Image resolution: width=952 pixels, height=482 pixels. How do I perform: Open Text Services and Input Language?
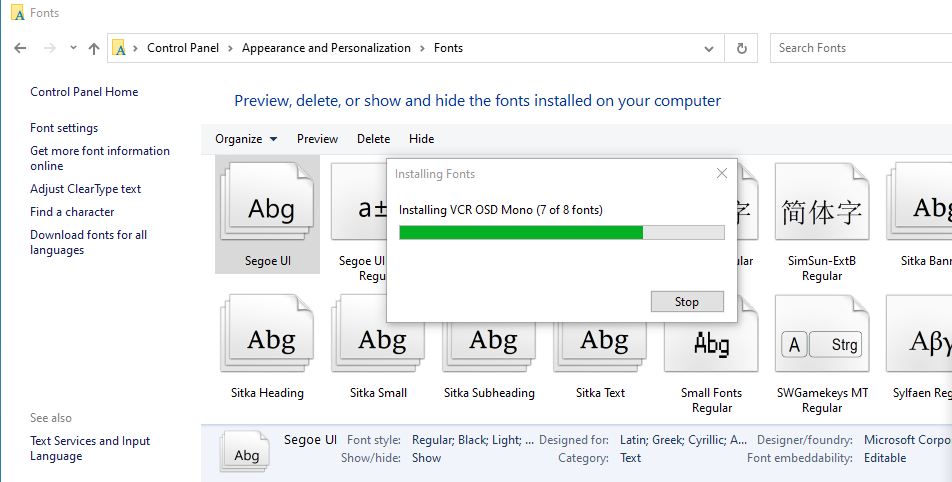90,448
